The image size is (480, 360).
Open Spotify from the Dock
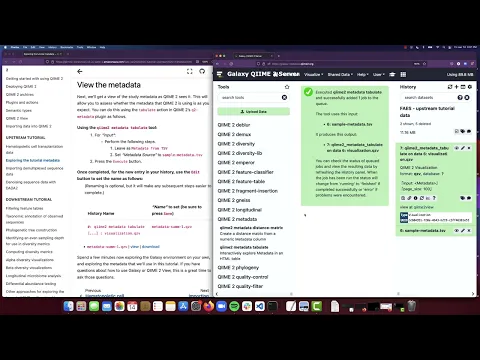pos(234,306)
